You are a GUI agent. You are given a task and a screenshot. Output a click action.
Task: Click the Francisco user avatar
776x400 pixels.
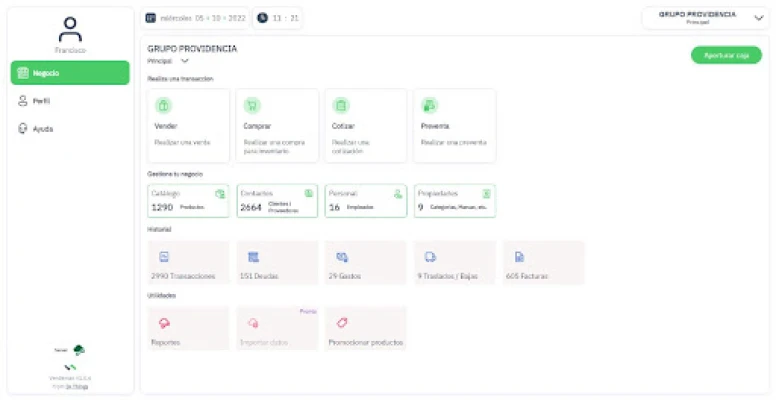coord(70,30)
